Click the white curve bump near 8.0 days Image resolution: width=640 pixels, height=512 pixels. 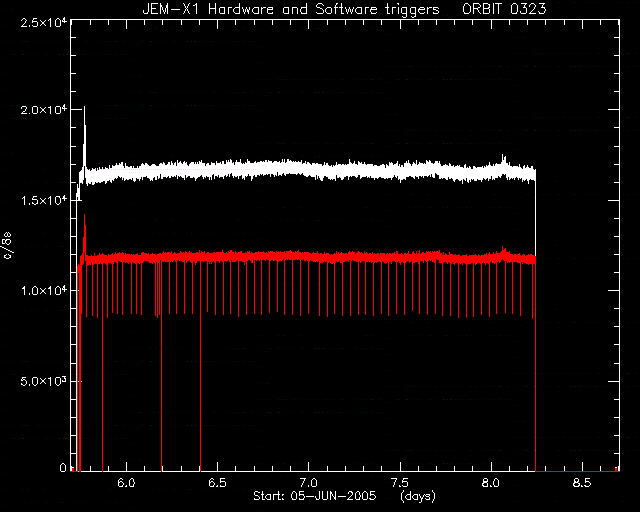503,158
